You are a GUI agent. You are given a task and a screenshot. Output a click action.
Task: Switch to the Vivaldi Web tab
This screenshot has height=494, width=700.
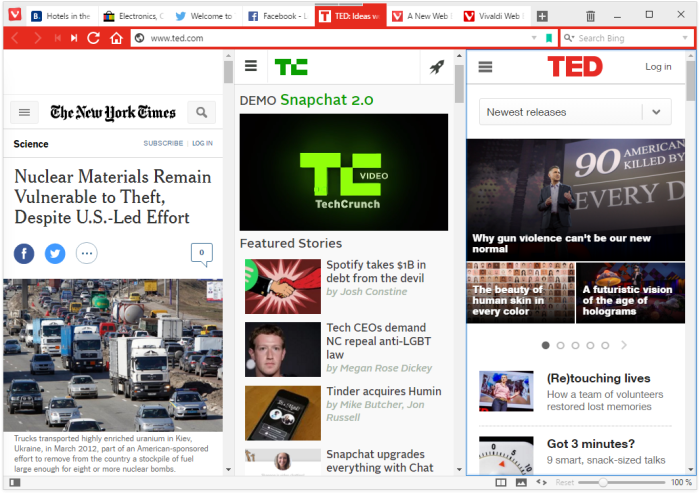(495, 17)
